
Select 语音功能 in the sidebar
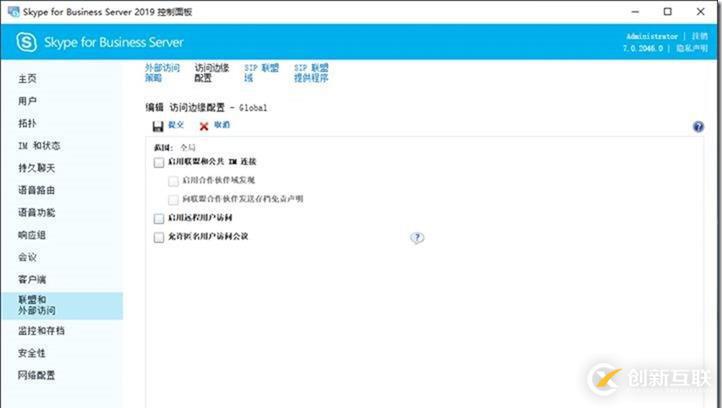click(x=36, y=213)
